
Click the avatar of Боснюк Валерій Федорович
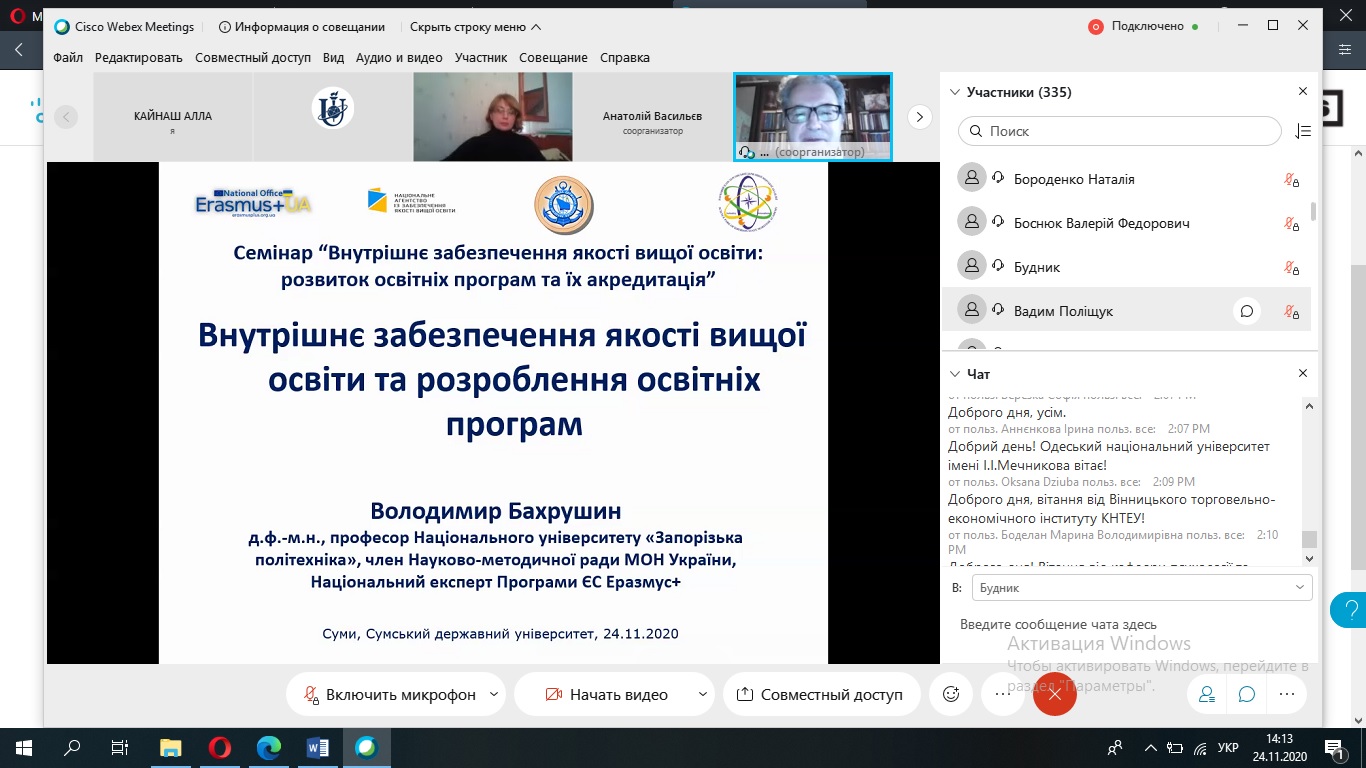coord(971,223)
